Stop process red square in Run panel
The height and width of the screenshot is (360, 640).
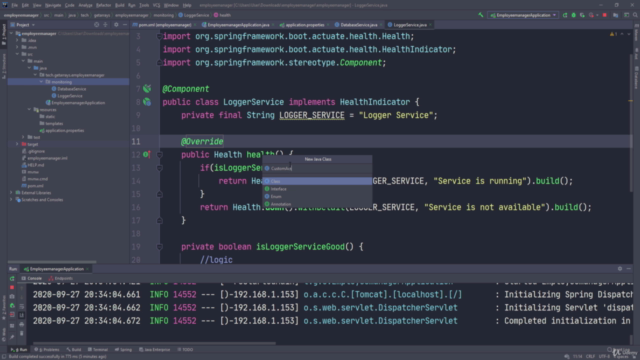tap(12, 287)
